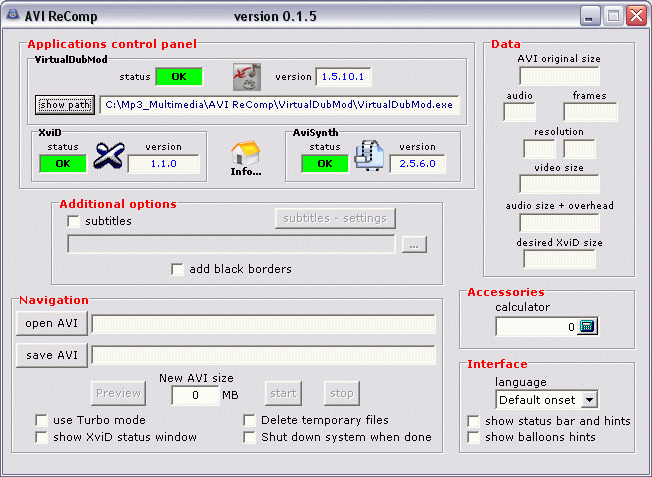This screenshot has width=652, height=477.
Task: Toggle Shut down system when done
Action: [x=249, y=437]
